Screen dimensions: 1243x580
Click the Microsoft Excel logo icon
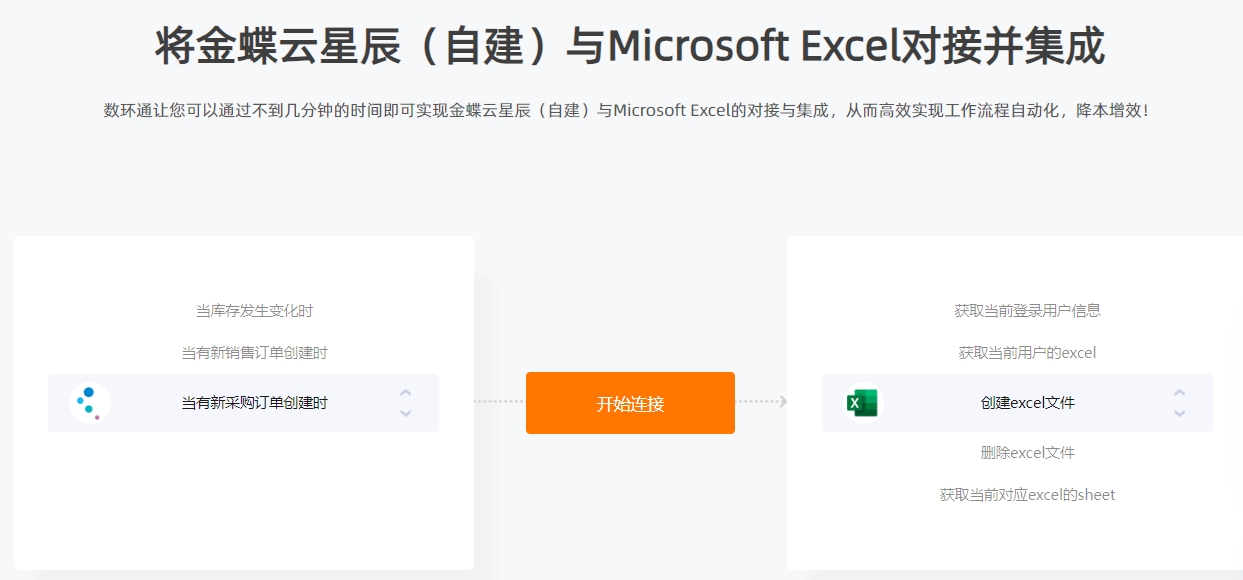[x=862, y=403]
